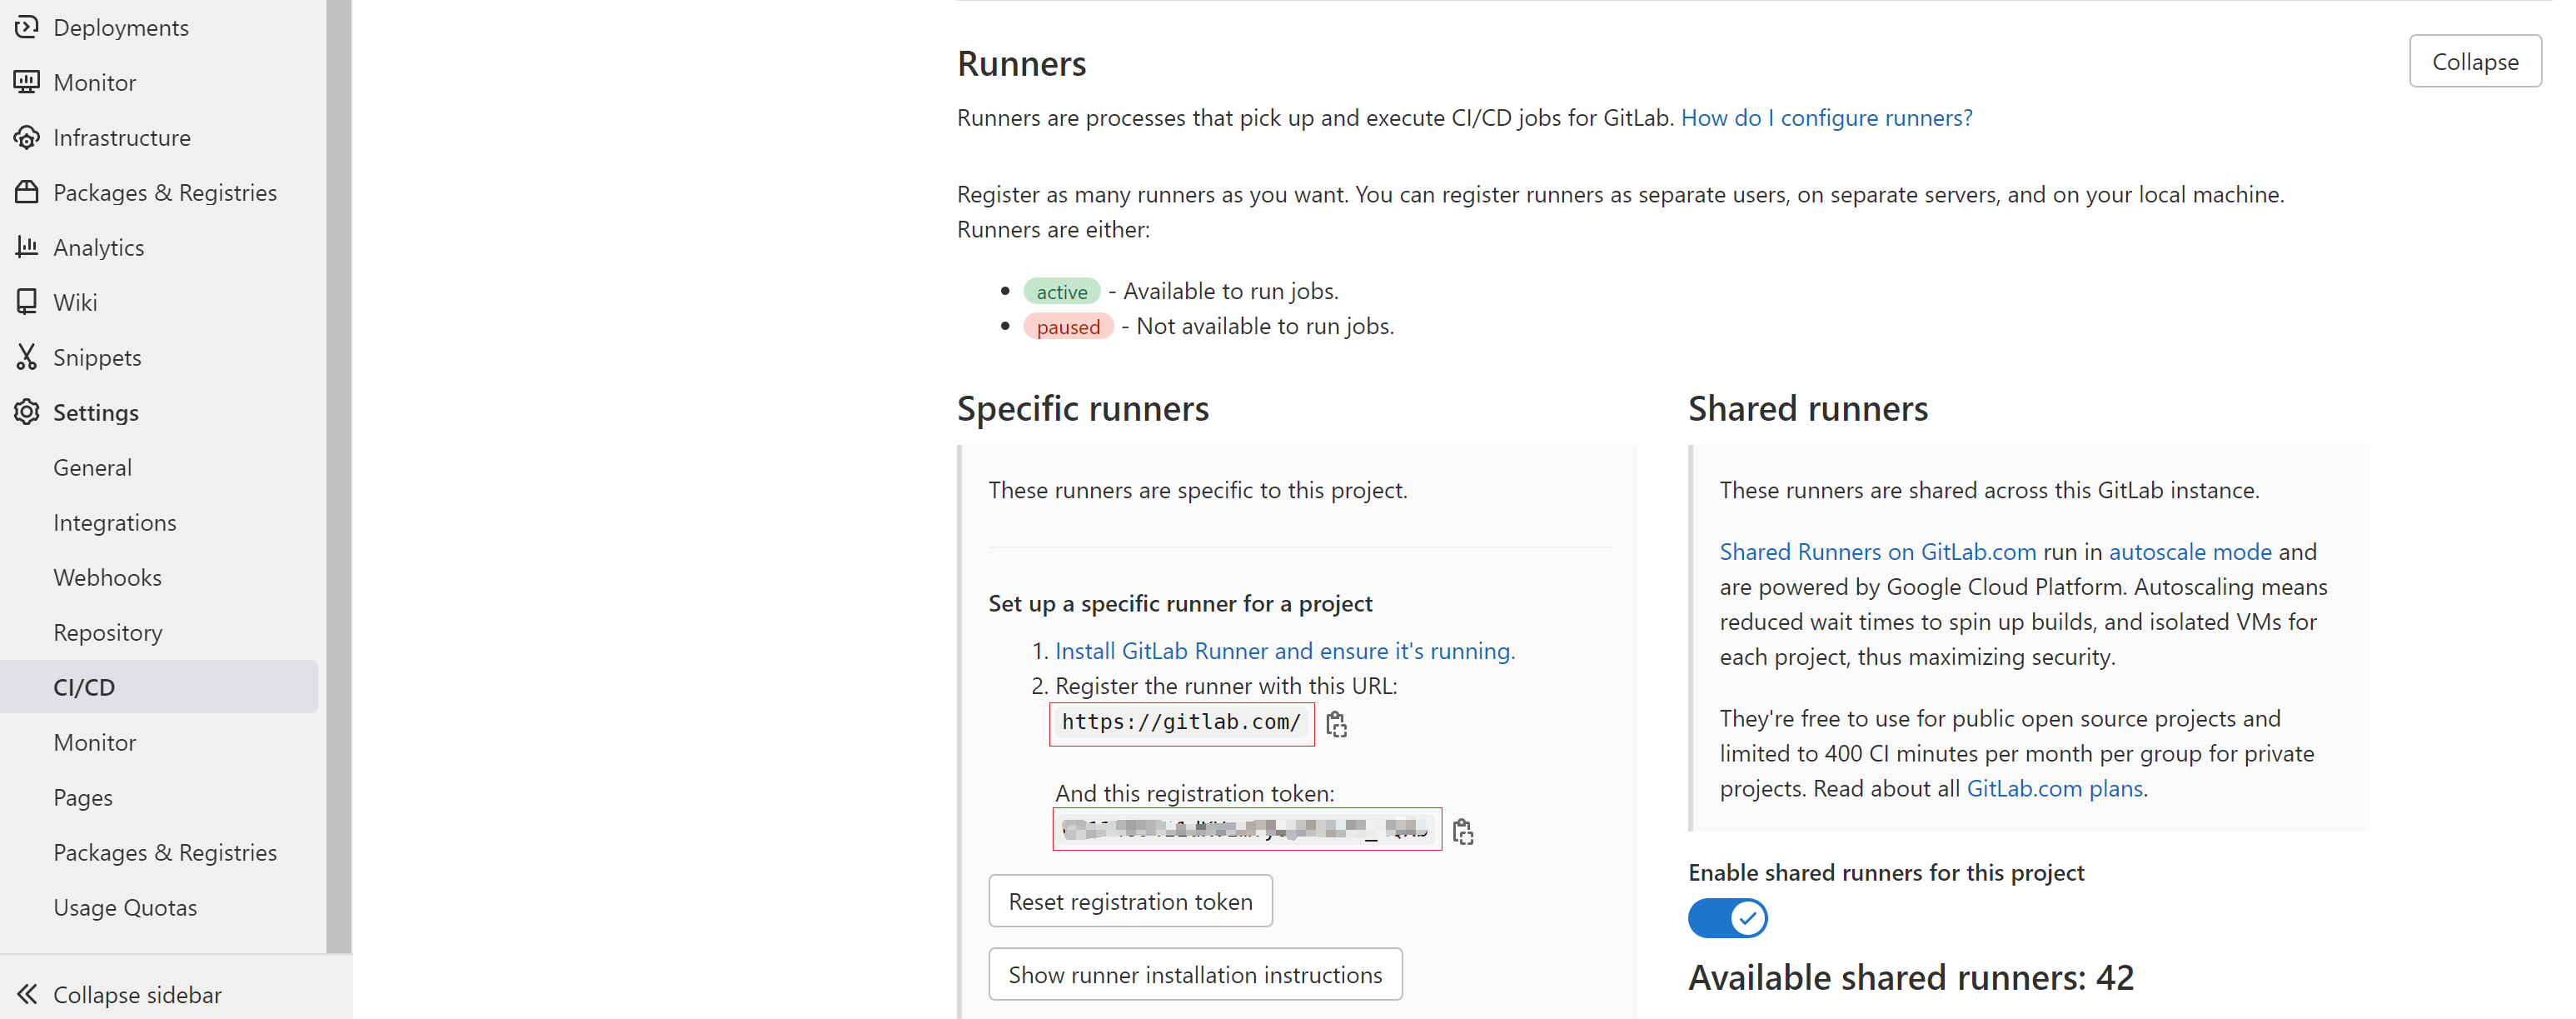Click 'Available shared runners: 42' text
The width and height of the screenshot is (2576, 1019).
(x=1911, y=977)
